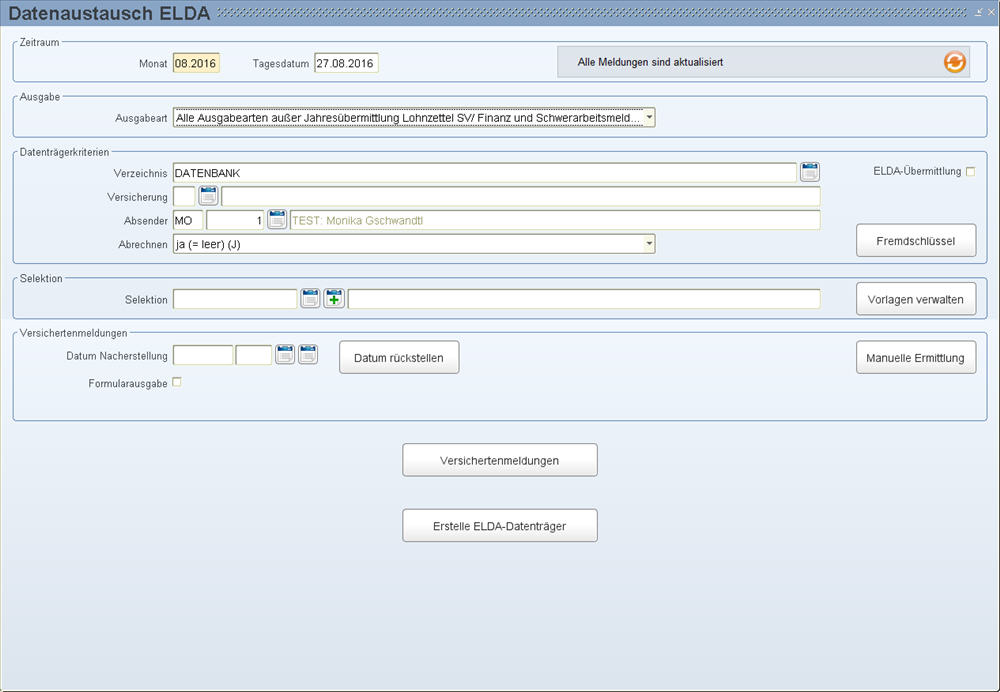This screenshot has height=692, width=1000.
Task: Click the Versichertenmeldungen button
Action: click(499, 460)
